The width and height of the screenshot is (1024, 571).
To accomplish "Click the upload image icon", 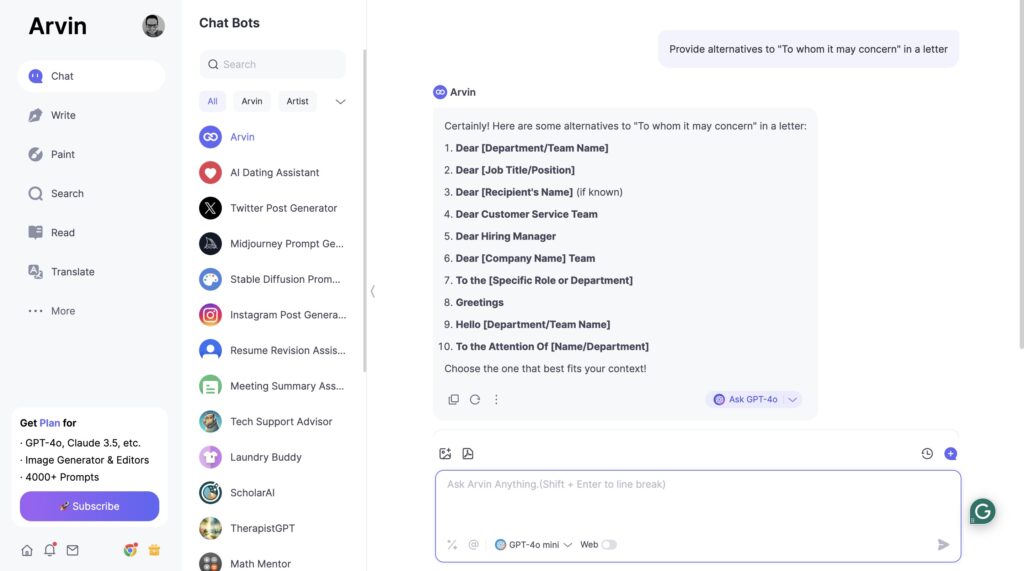I will point(445,453).
